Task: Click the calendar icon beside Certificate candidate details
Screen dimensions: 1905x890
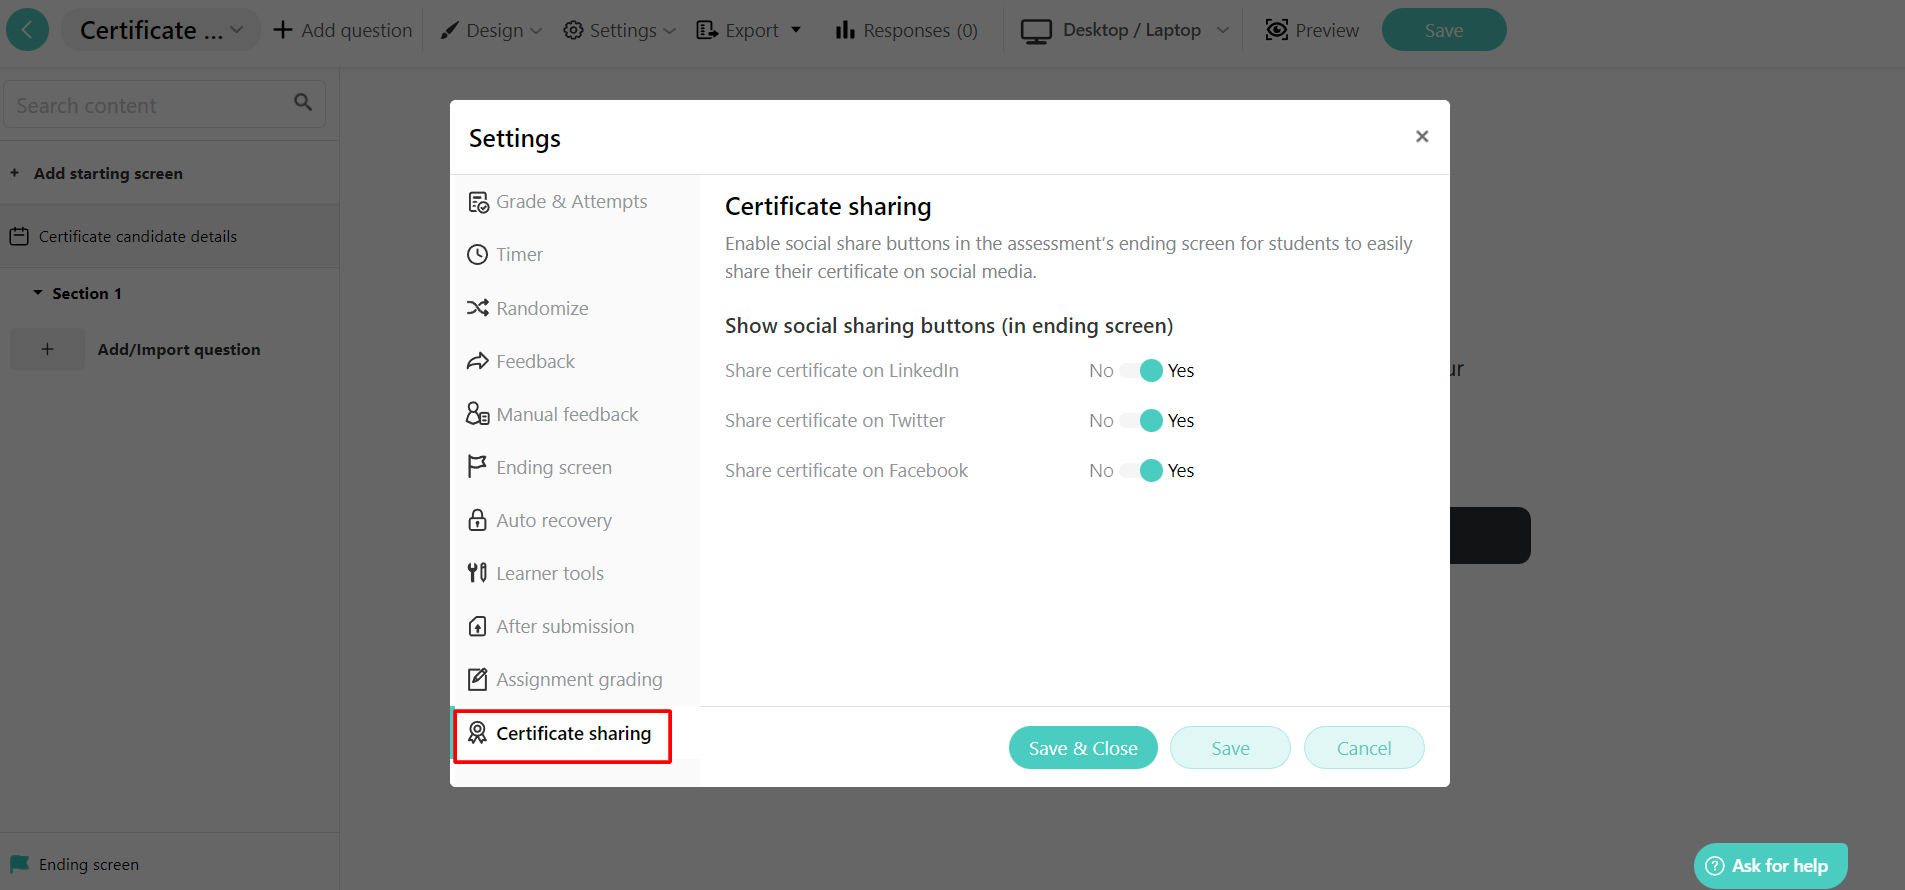Action: coord(19,237)
